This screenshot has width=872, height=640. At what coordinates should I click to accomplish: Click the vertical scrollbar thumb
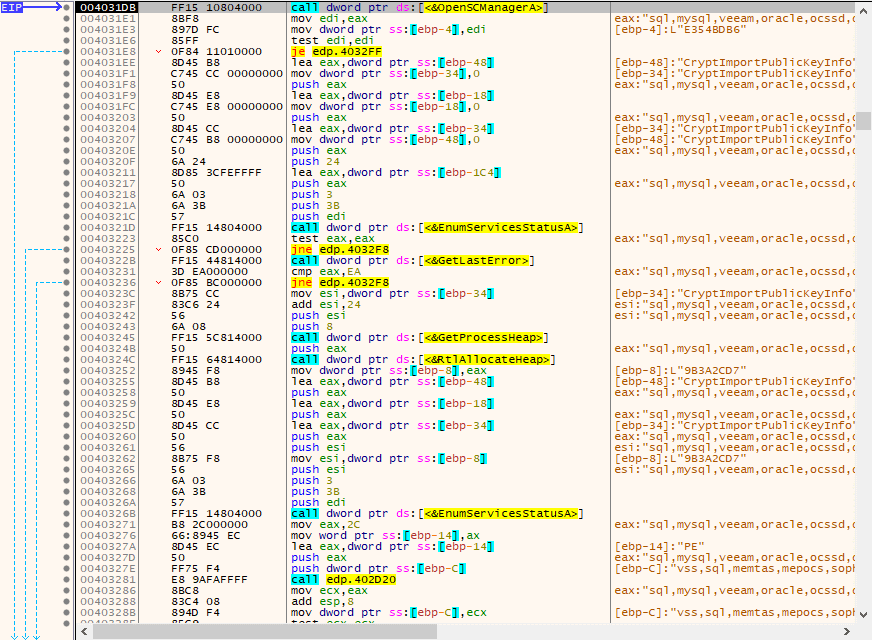(863, 121)
